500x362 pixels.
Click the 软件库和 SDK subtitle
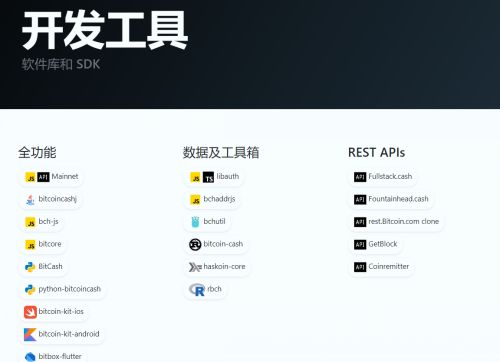click(x=61, y=64)
